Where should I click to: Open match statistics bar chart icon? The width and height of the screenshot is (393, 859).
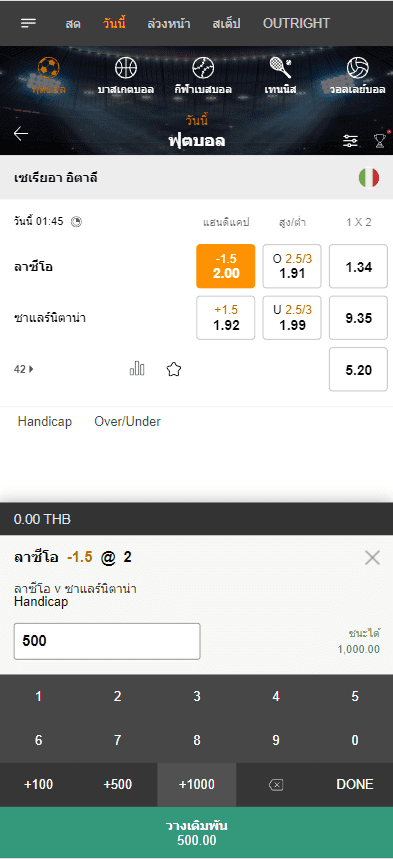pos(137,369)
